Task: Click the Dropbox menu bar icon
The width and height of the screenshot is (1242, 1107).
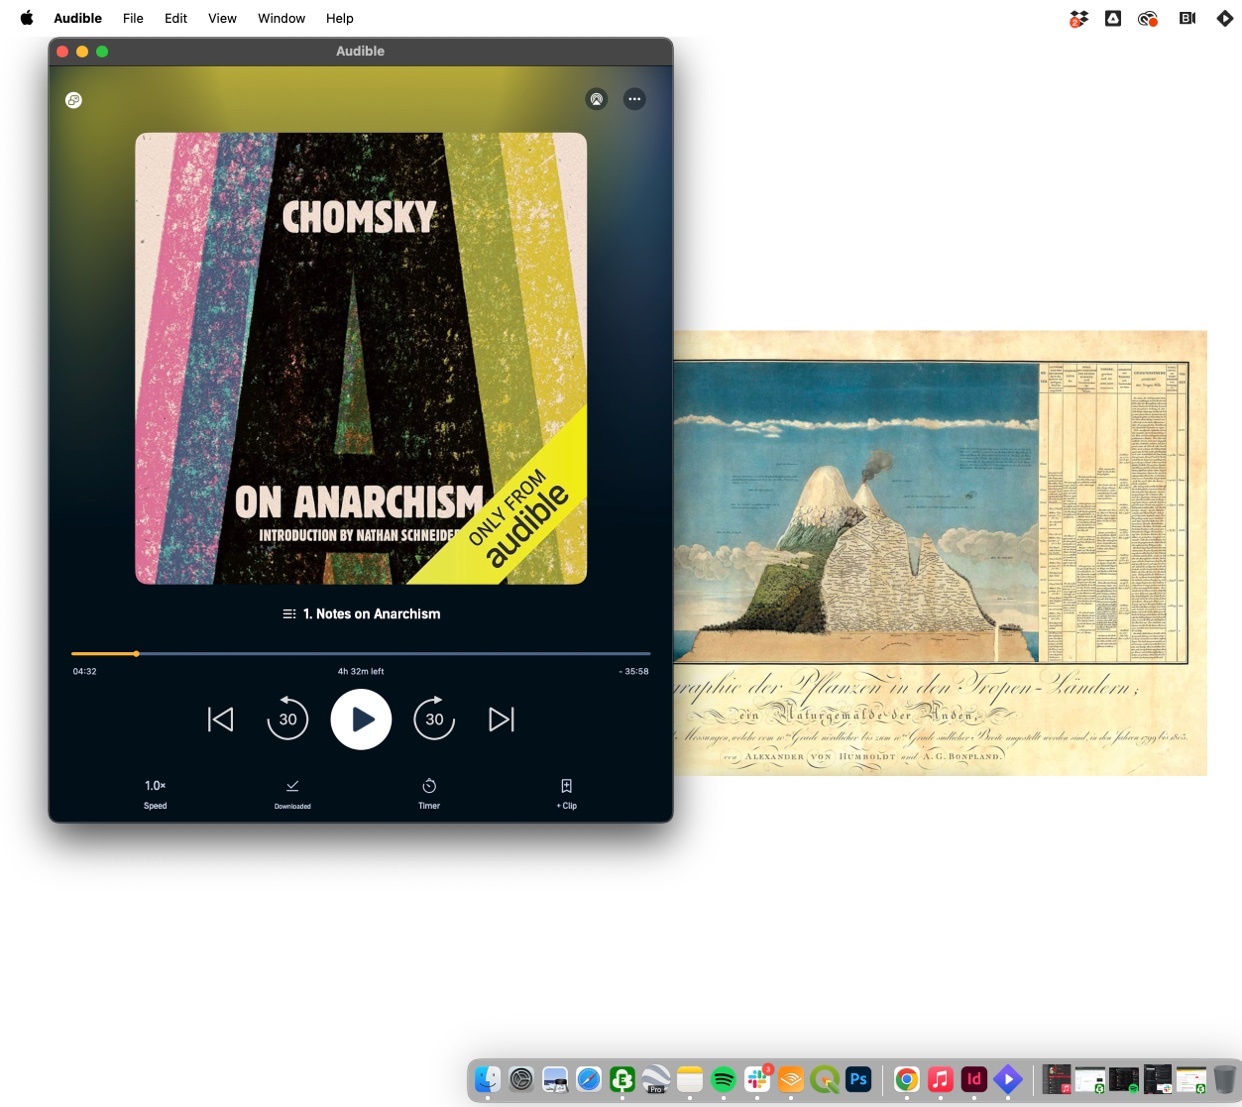Action: point(1078,18)
